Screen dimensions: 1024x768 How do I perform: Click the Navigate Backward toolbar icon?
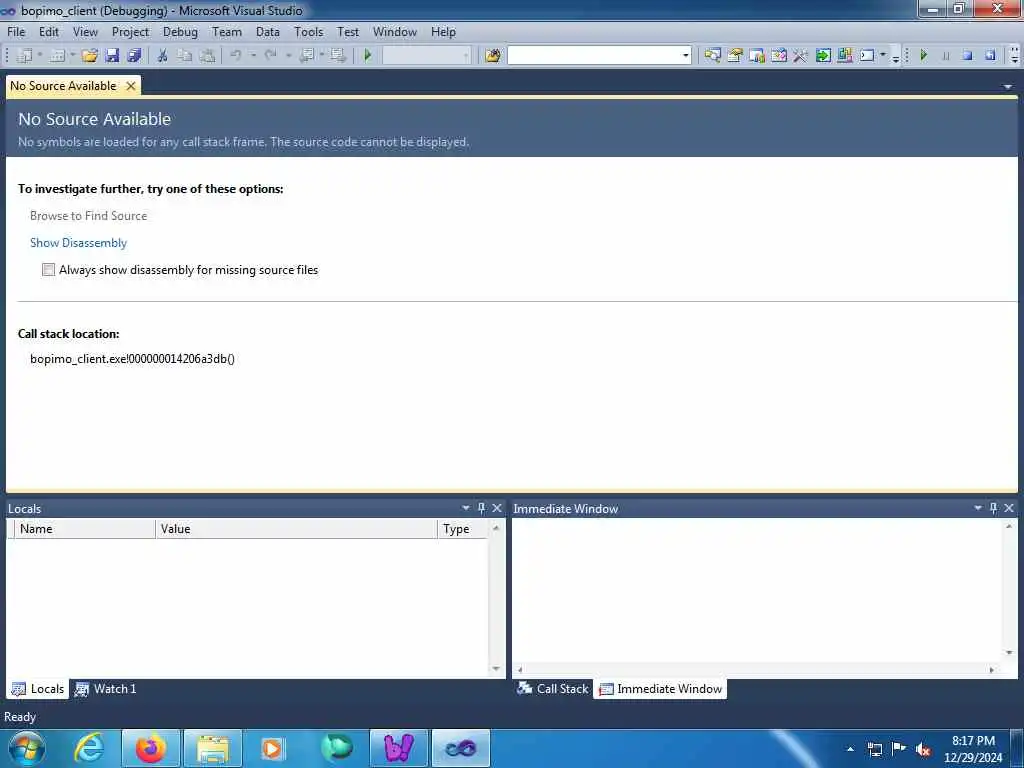(306, 56)
